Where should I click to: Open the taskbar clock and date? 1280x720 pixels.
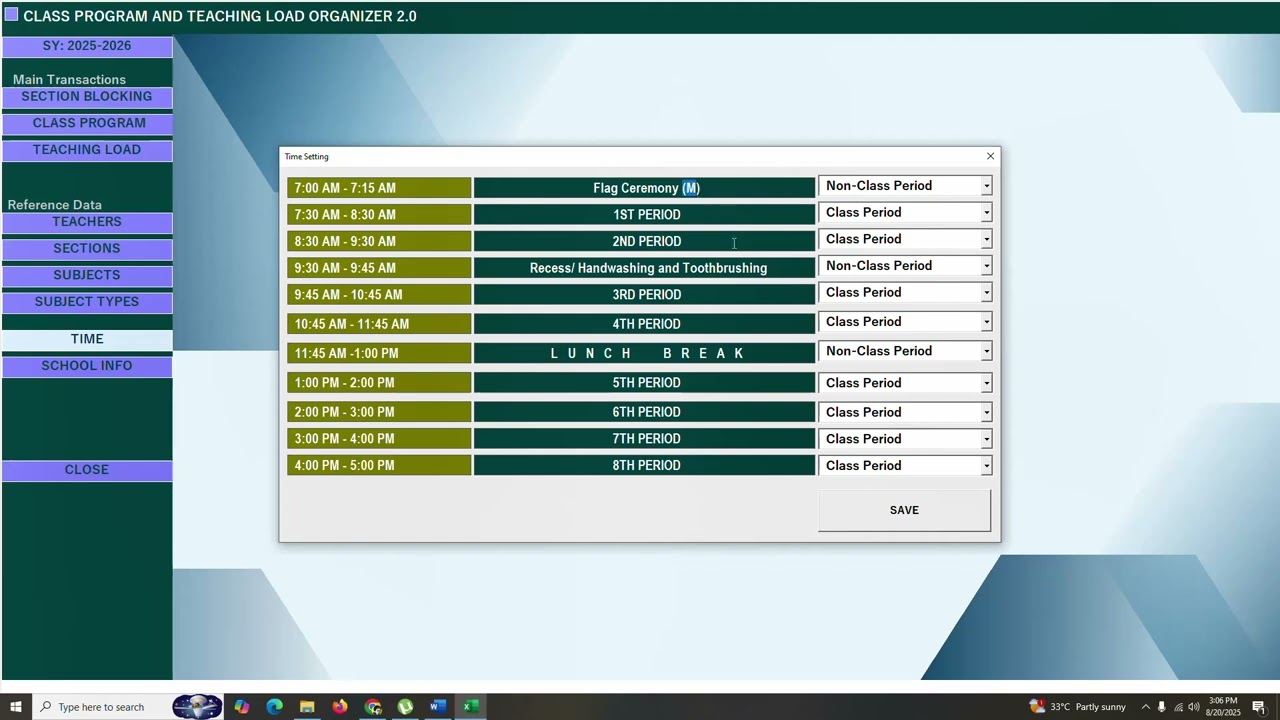point(1224,707)
